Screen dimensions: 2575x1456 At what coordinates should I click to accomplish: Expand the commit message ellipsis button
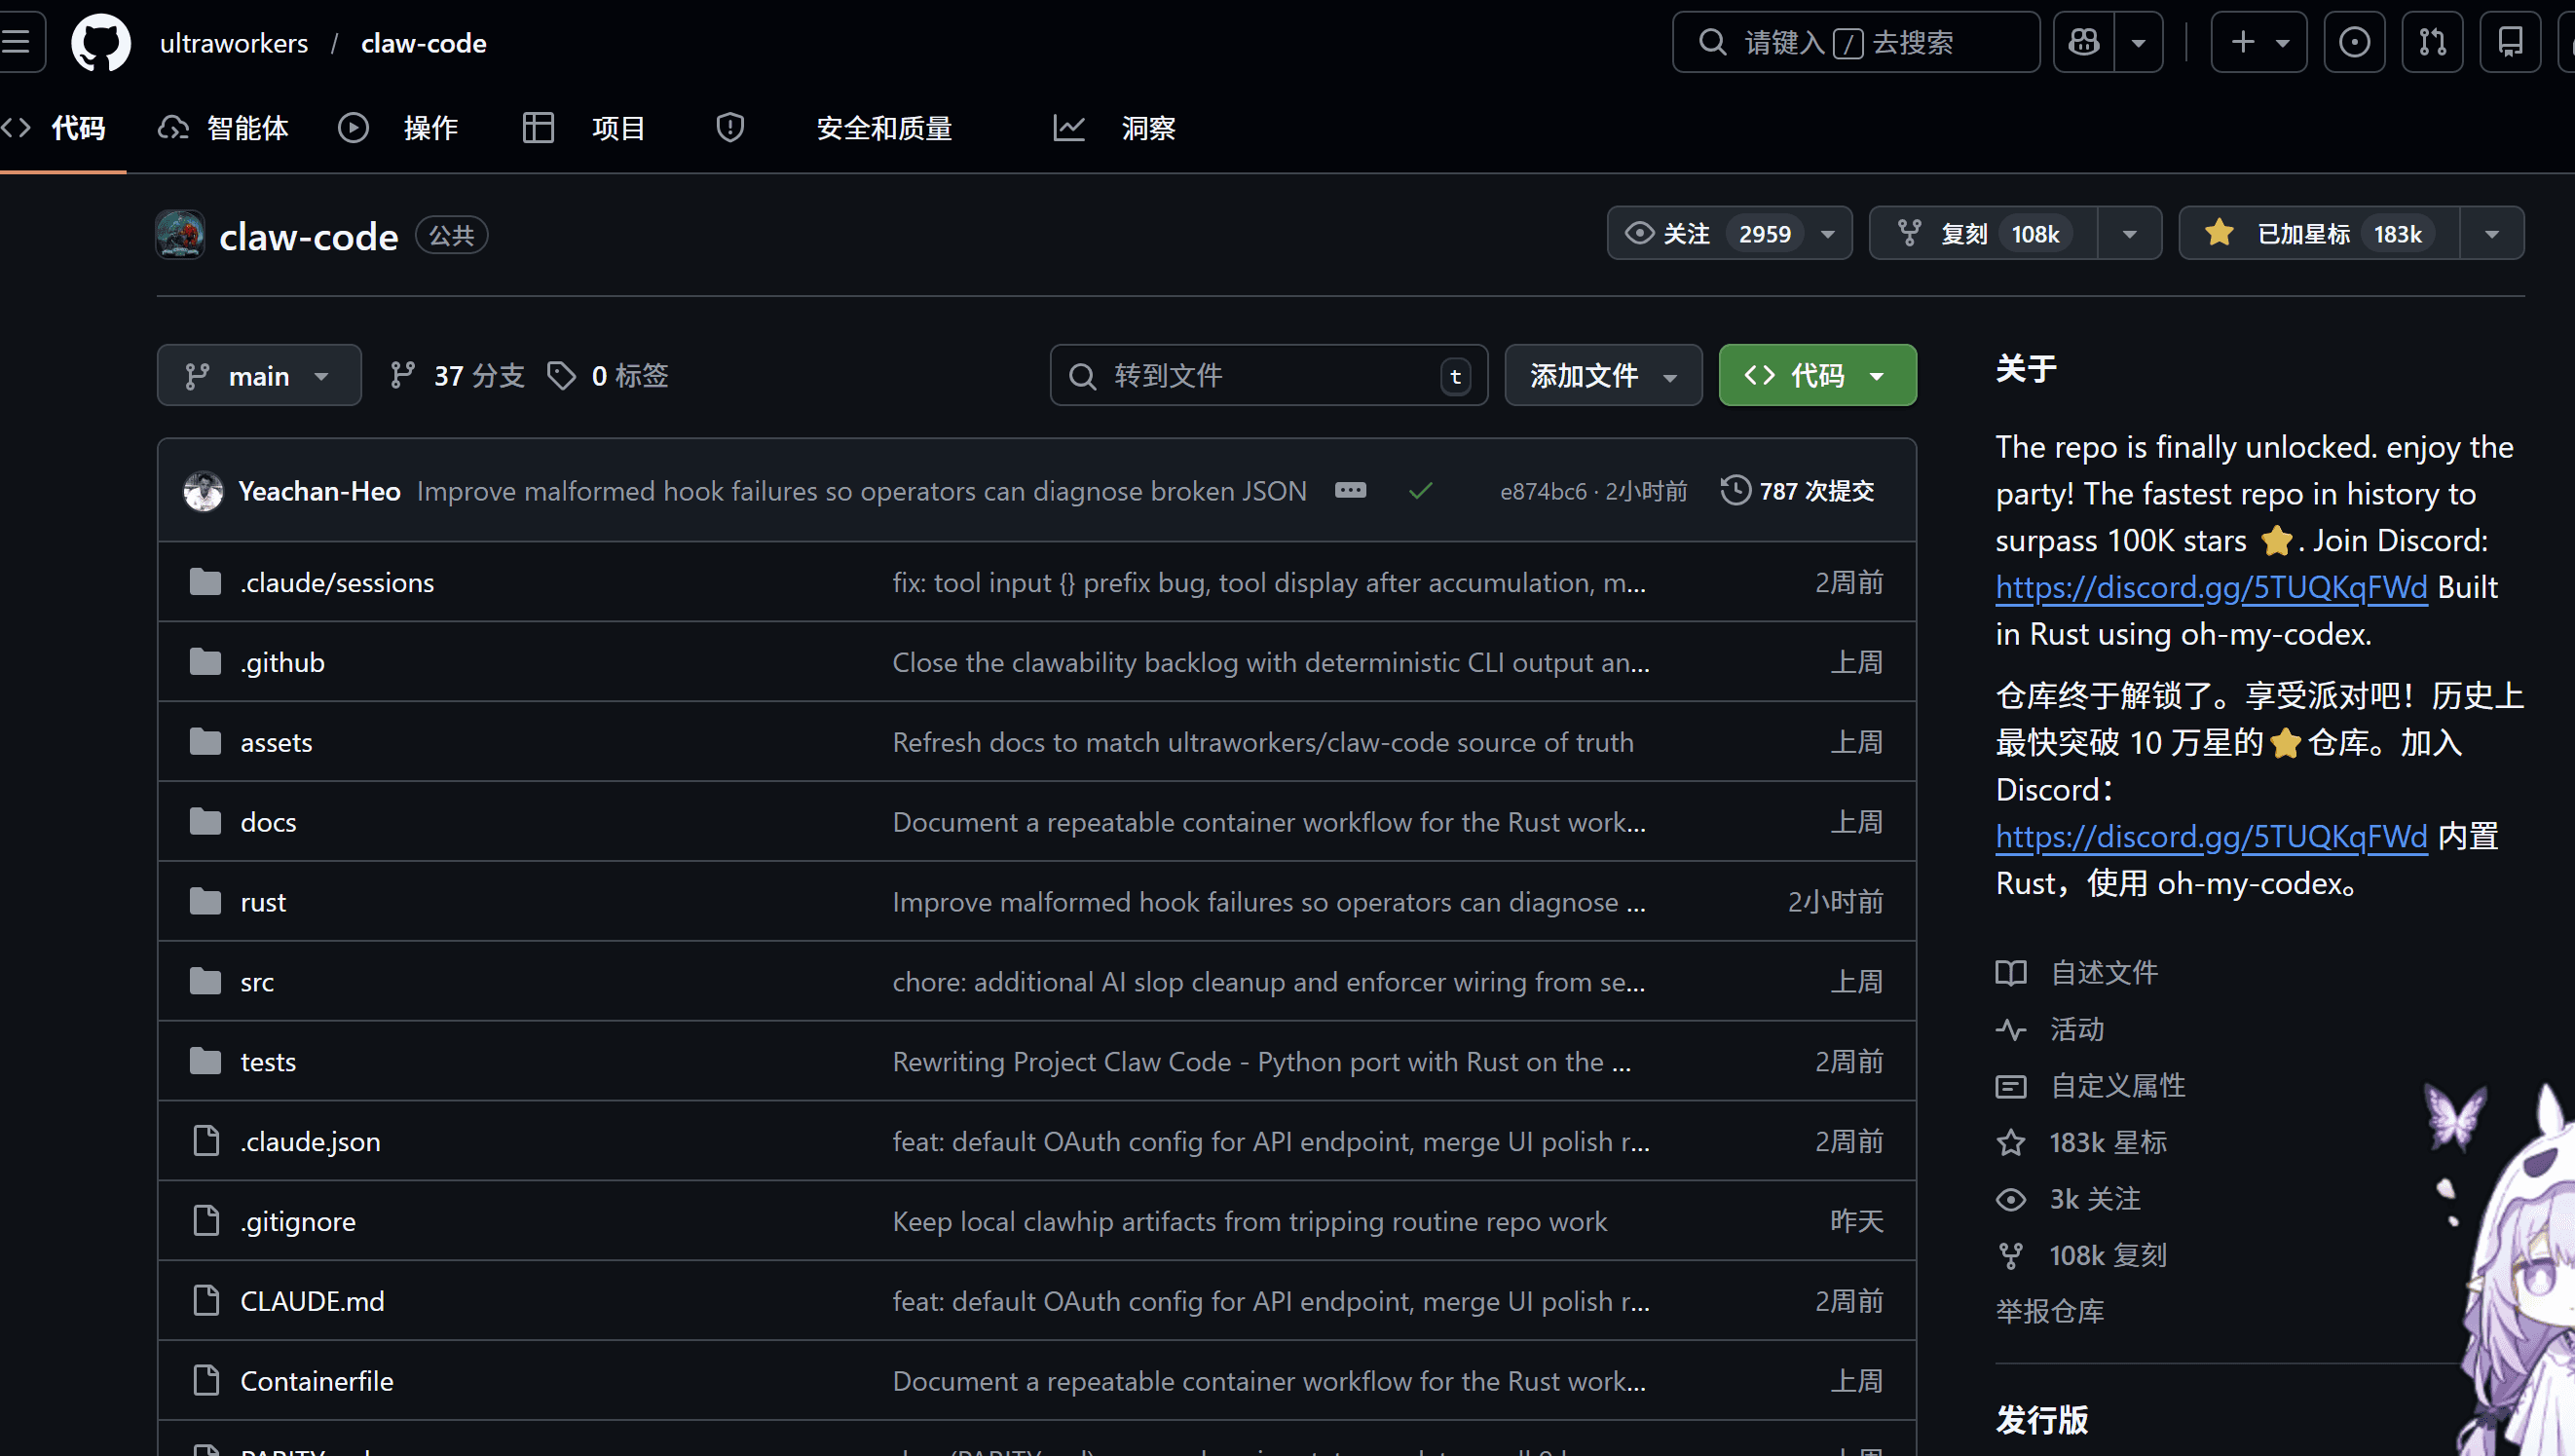1350,490
